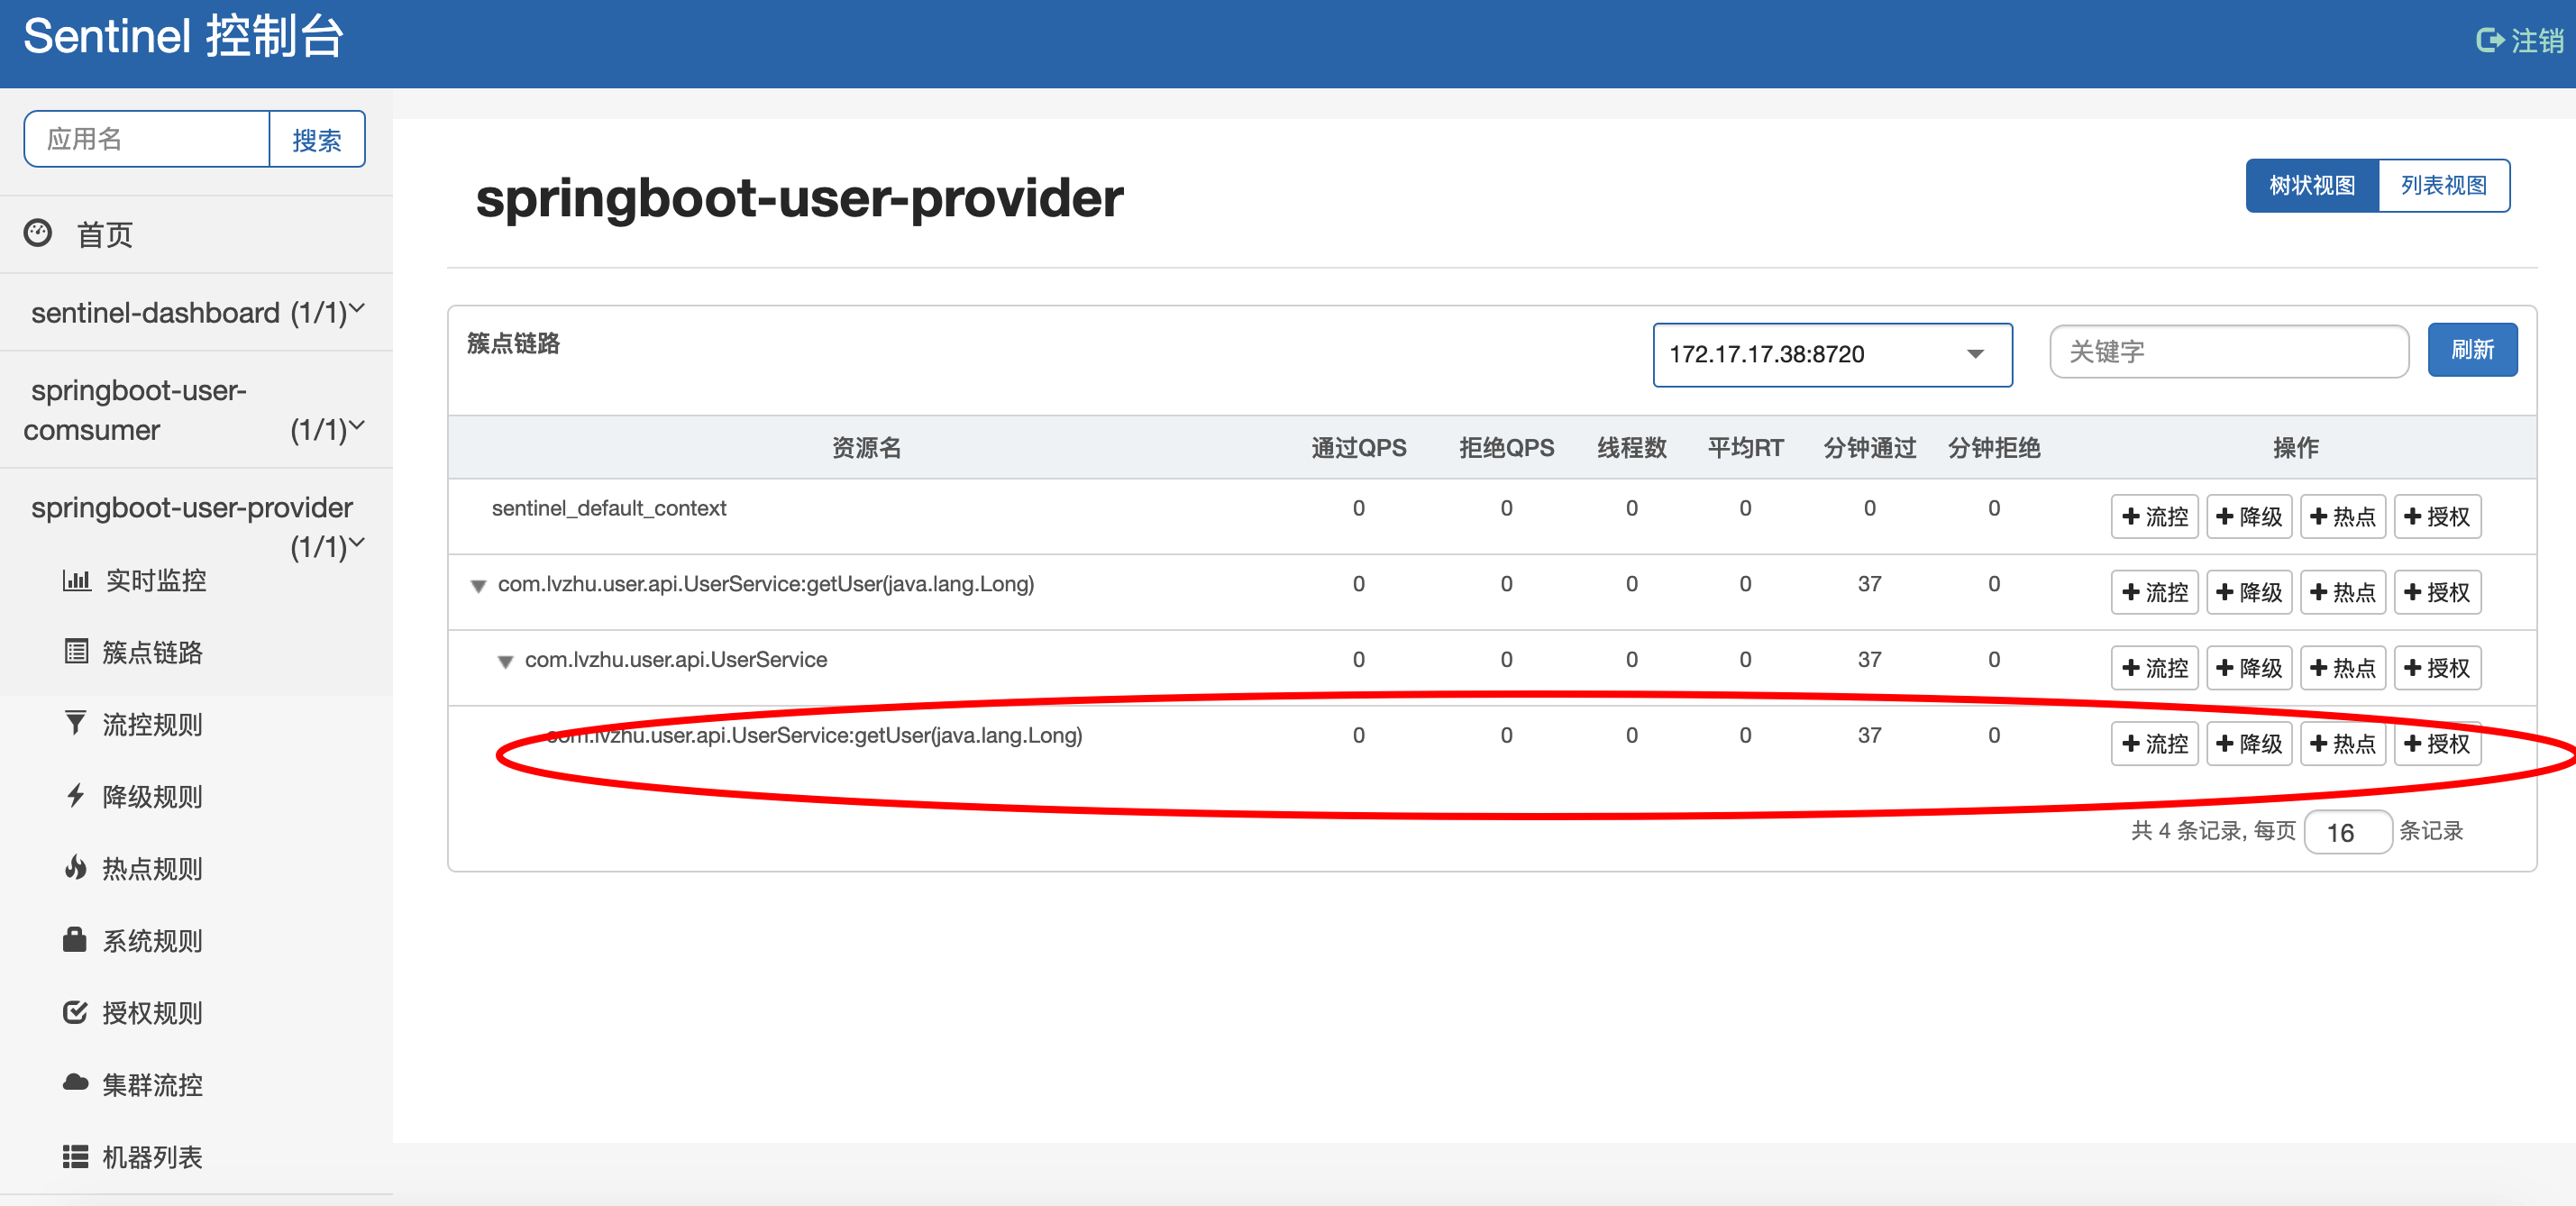Go to 首页 from the sidebar
The width and height of the screenshot is (2576, 1206).
click(x=103, y=233)
